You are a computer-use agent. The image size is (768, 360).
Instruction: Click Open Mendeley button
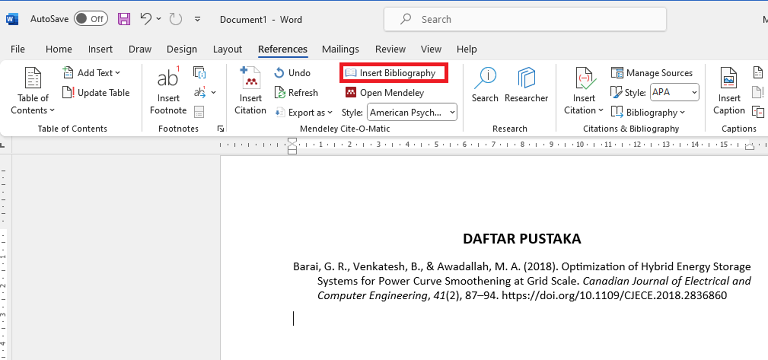[385, 93]
